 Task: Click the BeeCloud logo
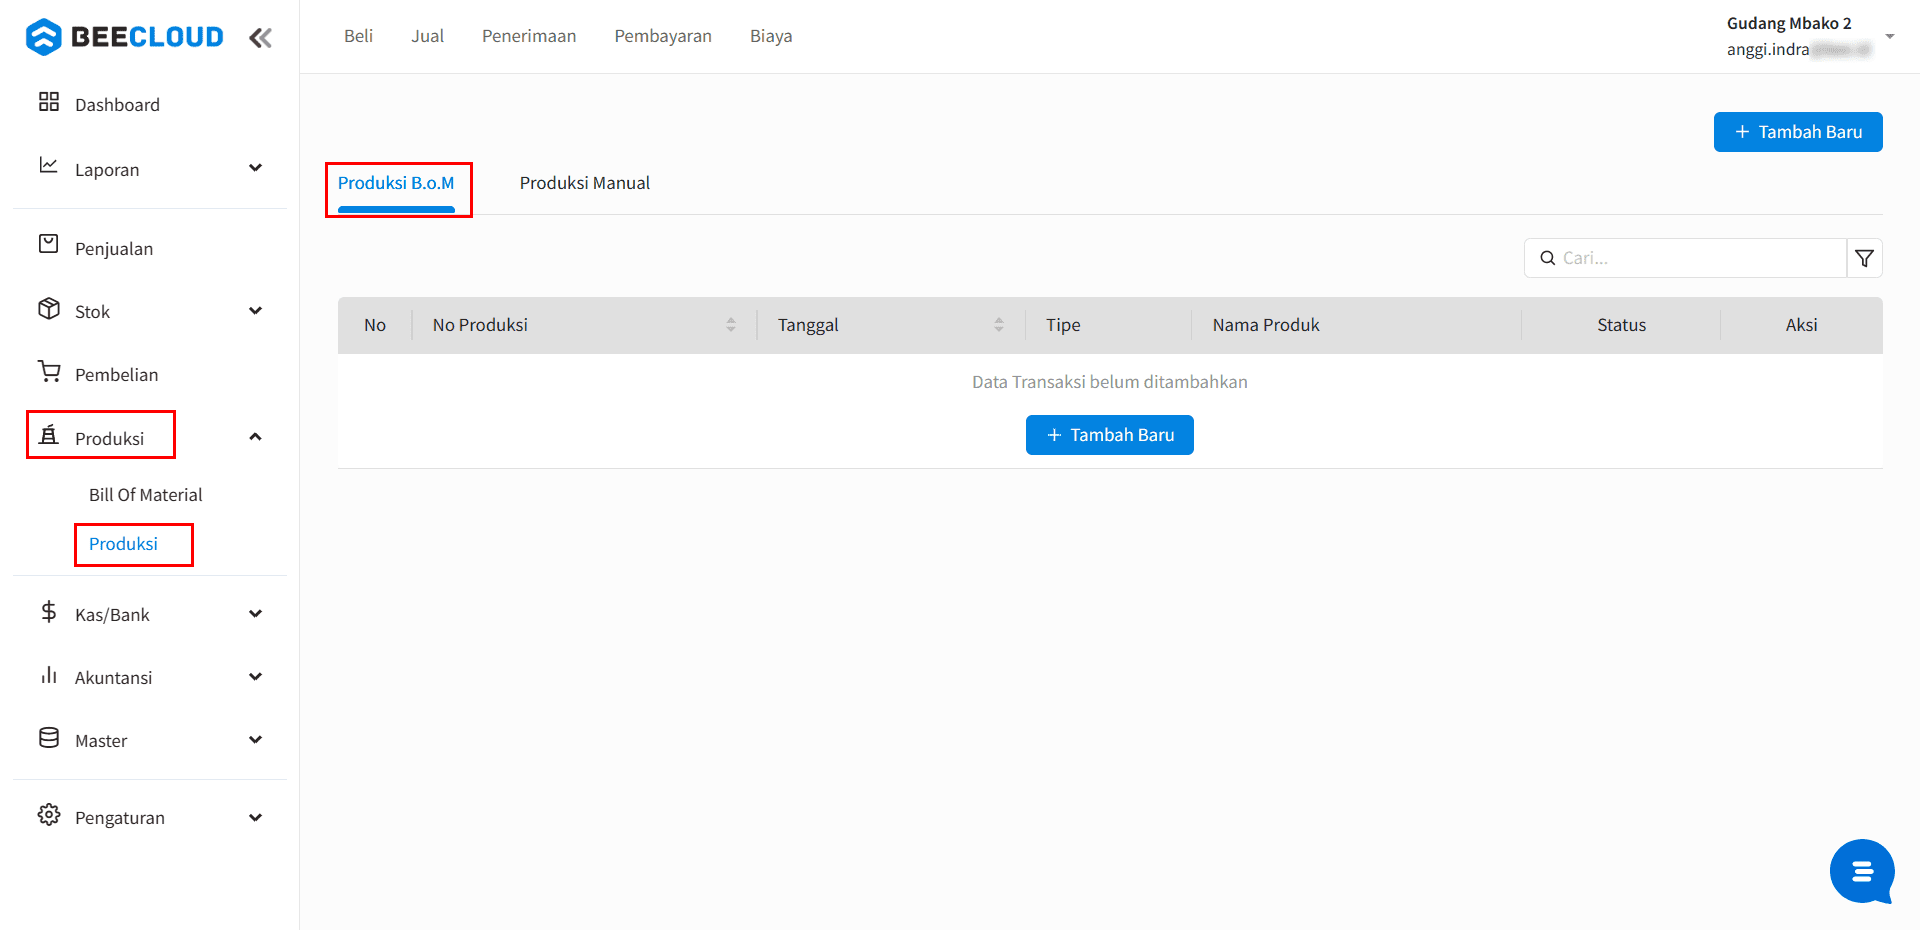coord(125,37)
